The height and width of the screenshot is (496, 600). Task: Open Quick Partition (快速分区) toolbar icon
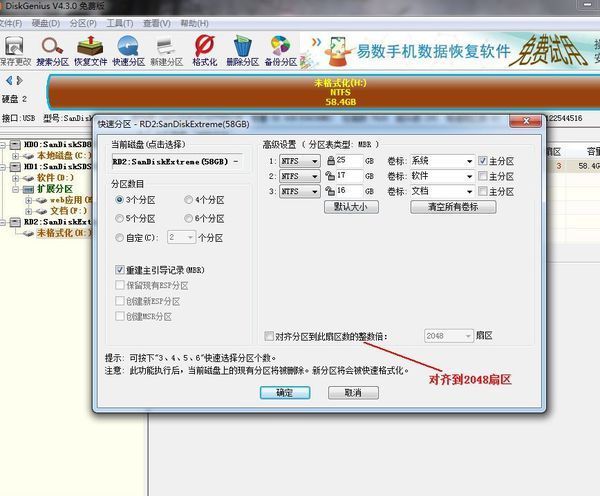128,51
